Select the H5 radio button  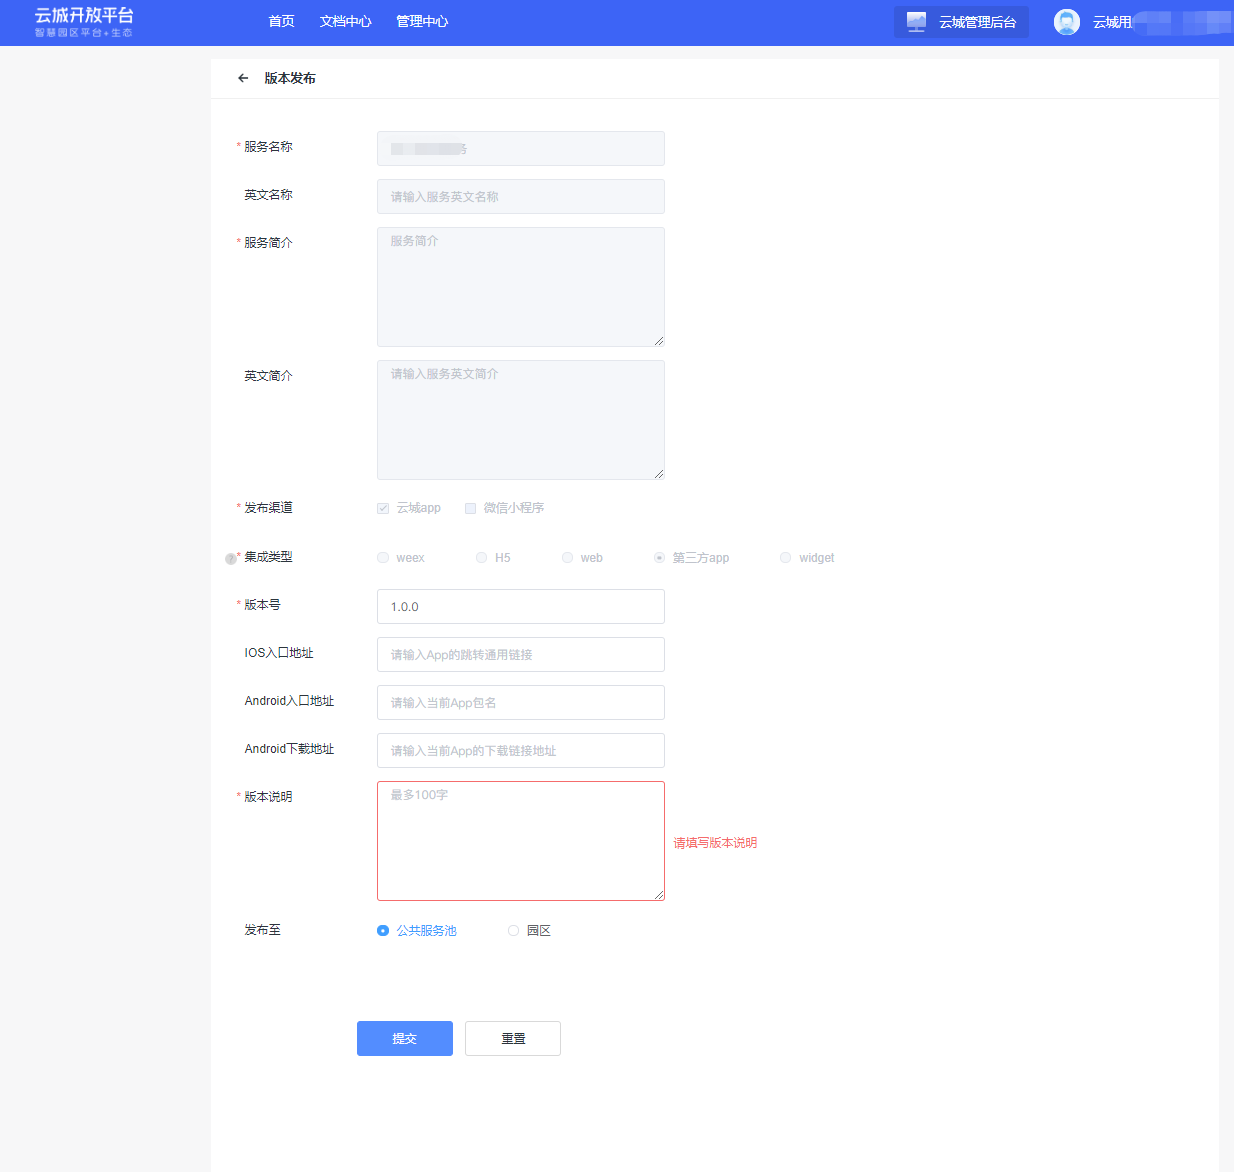tap(482, 558)
